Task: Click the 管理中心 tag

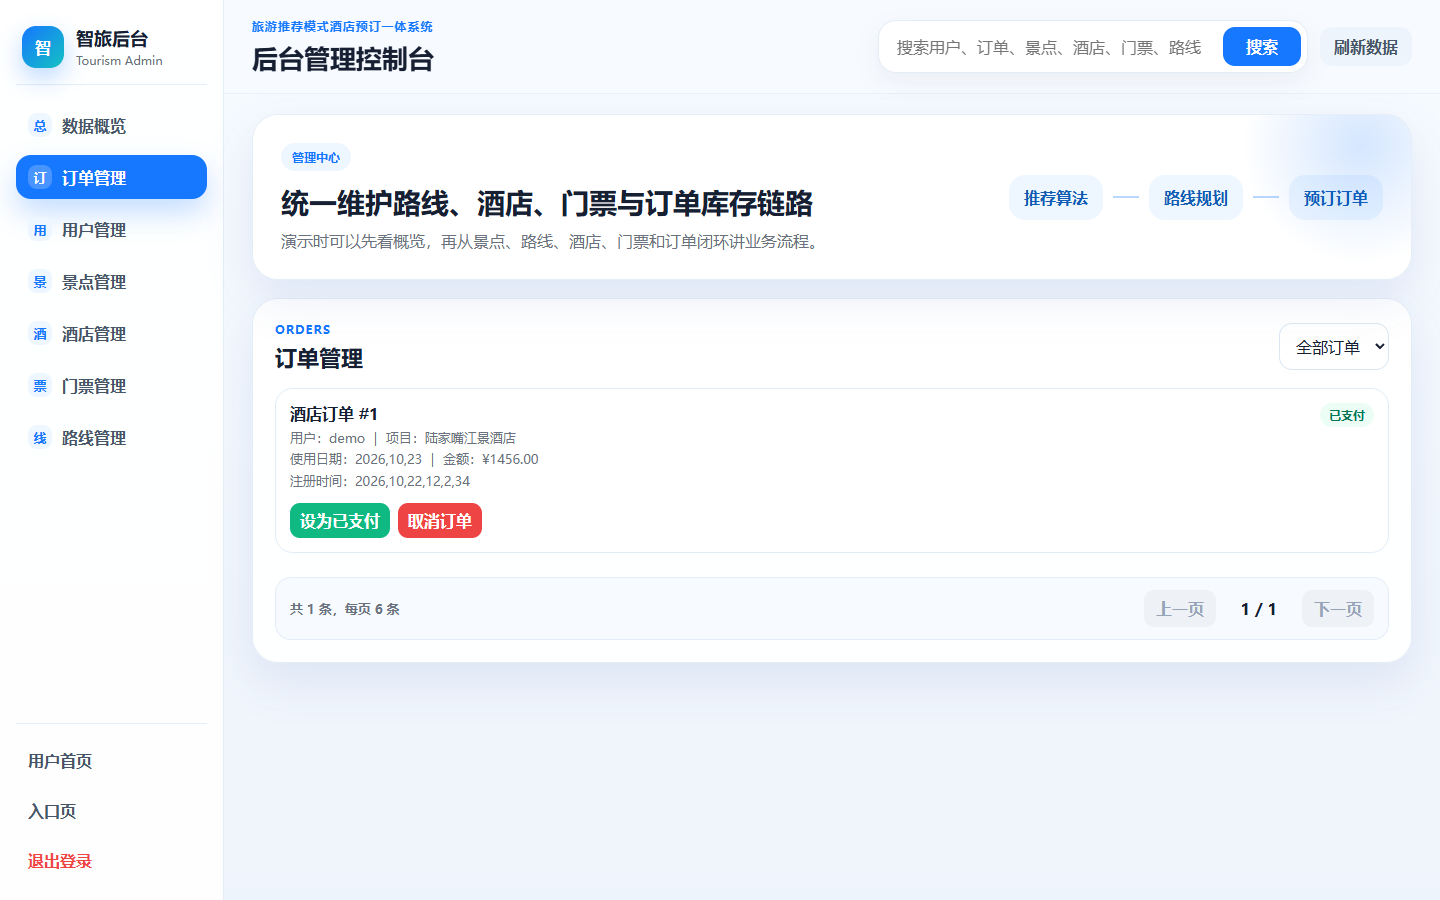Action: coord(316,157)
